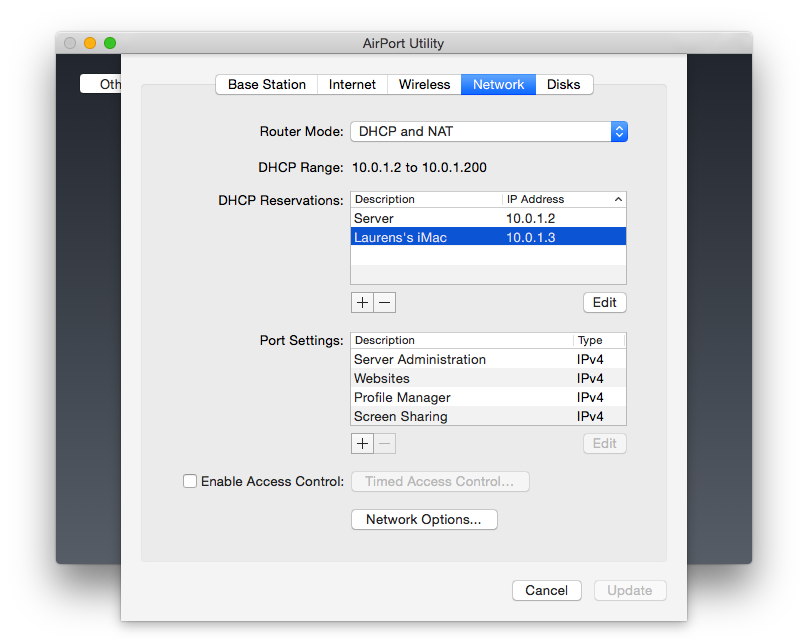Select the Profile Manager port row
808x644 pixels.
489,397
